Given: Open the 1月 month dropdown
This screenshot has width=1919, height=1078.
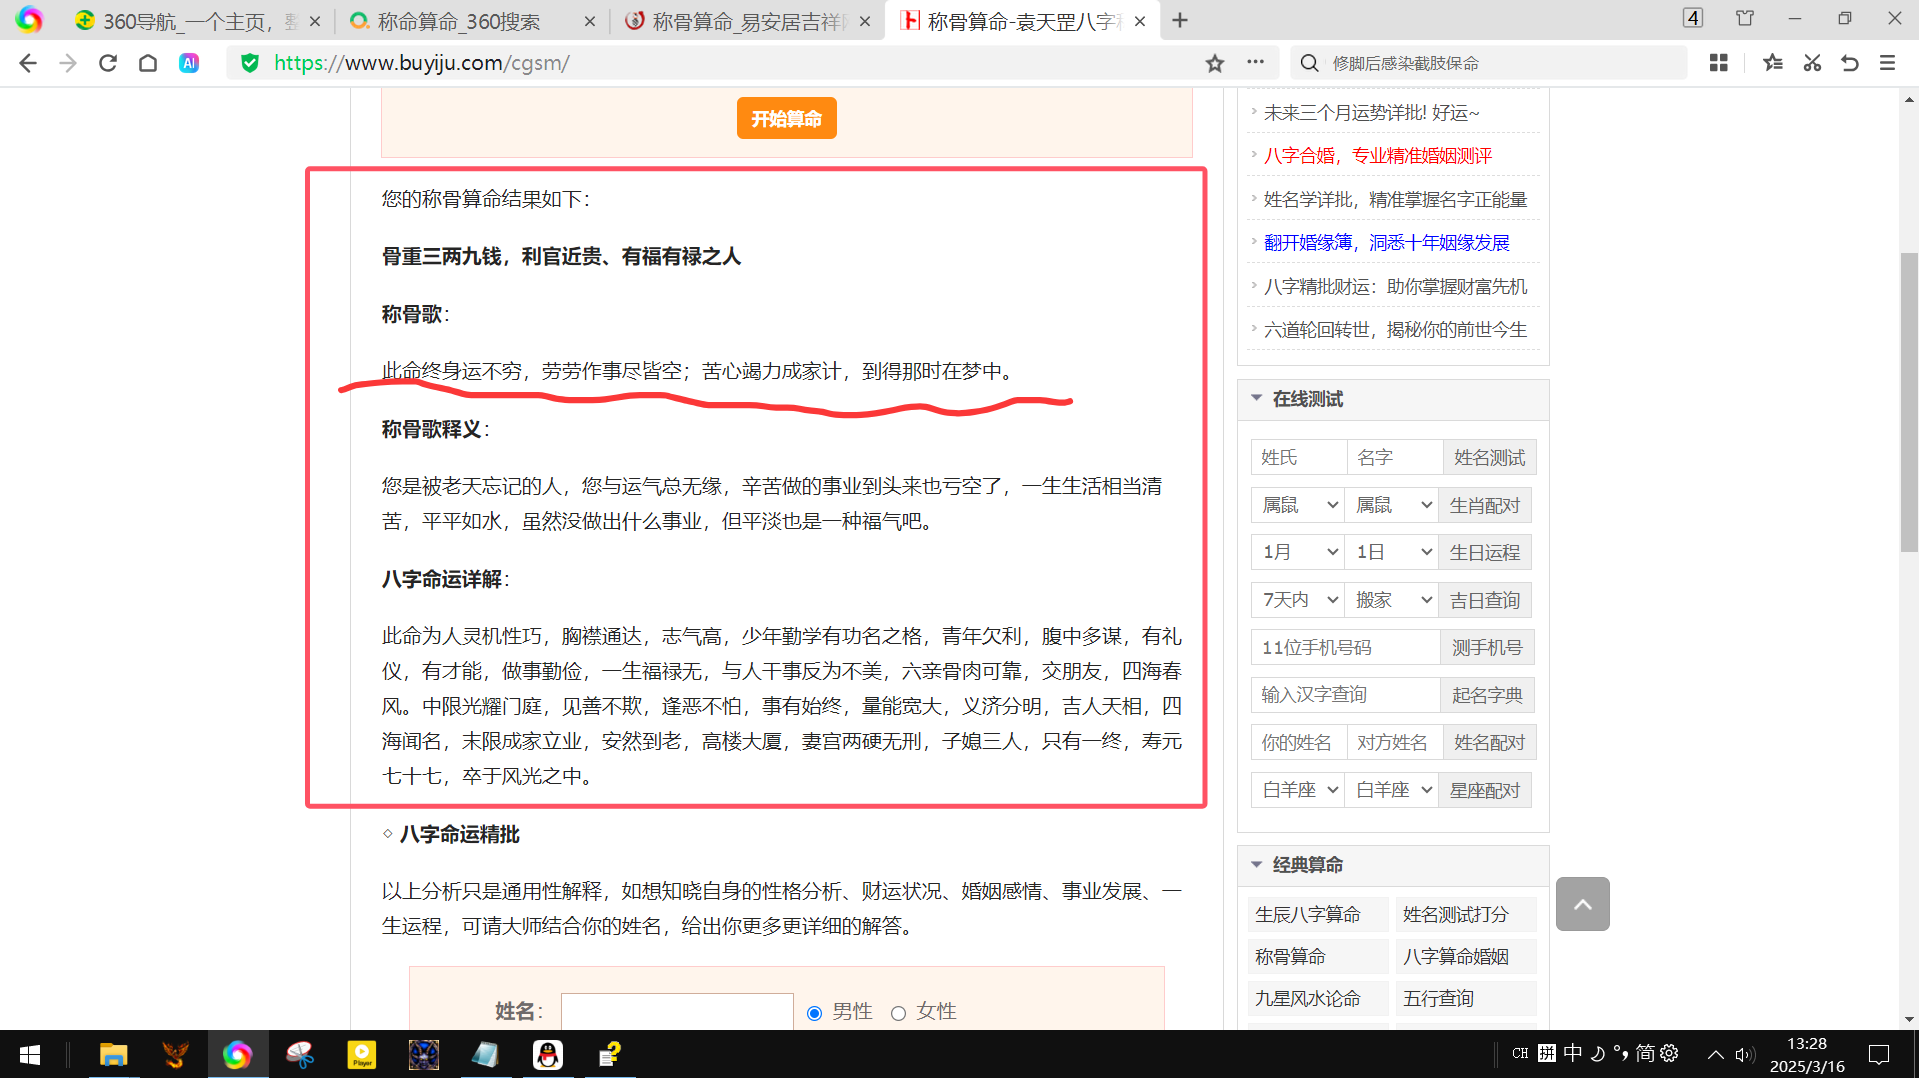Looking at the screenshot, I should pos(1297,552).
